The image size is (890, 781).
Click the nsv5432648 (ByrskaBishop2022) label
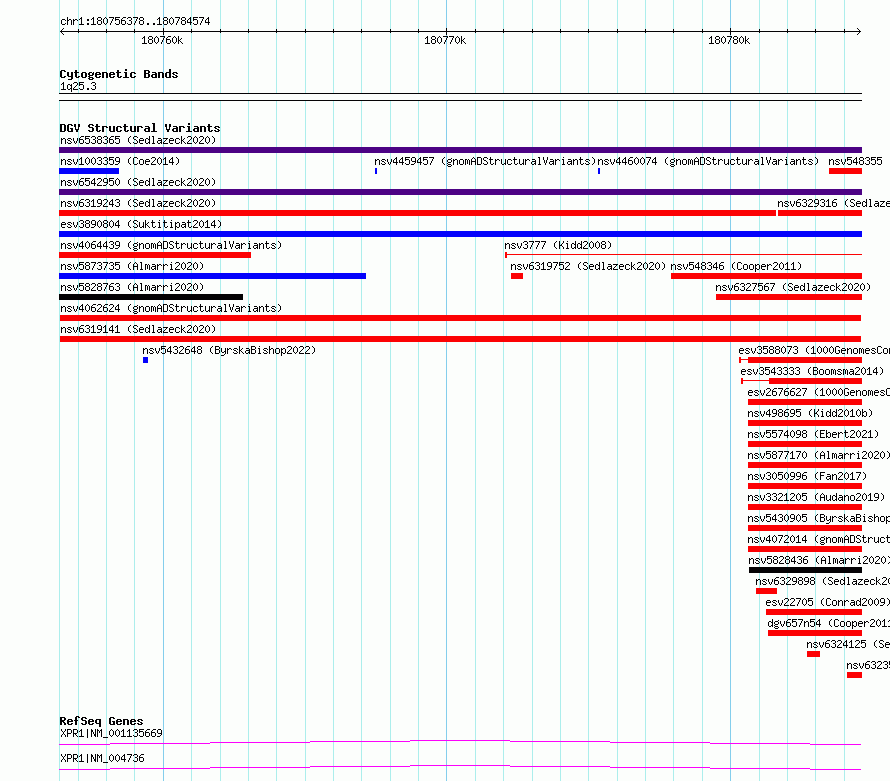pos(229,350)
